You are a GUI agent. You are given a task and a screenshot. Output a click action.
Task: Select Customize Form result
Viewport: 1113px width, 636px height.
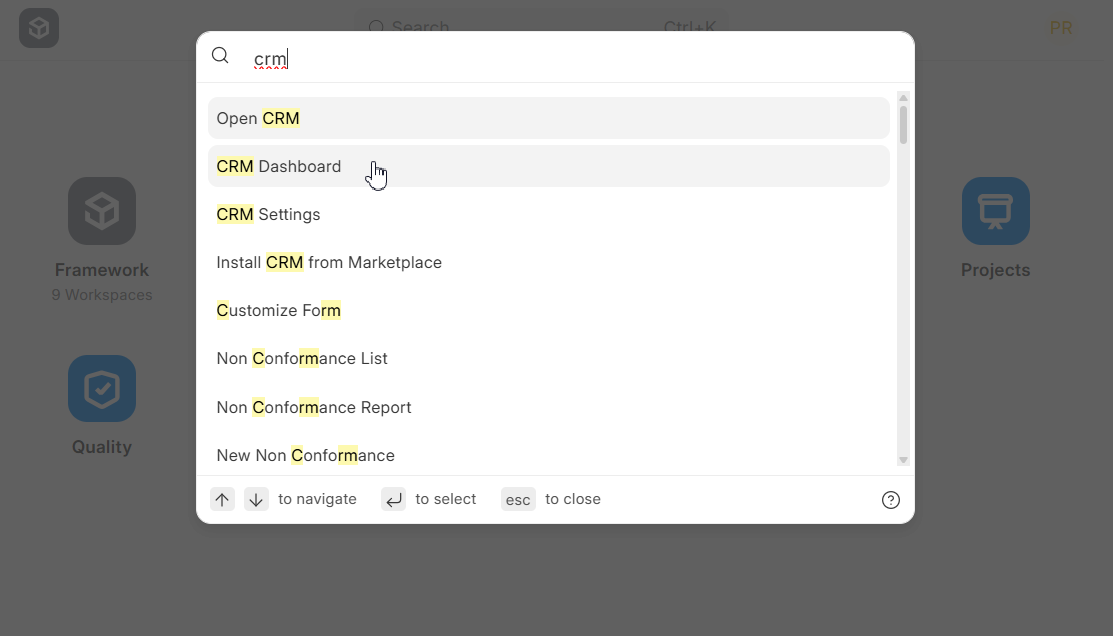(549, 310)
